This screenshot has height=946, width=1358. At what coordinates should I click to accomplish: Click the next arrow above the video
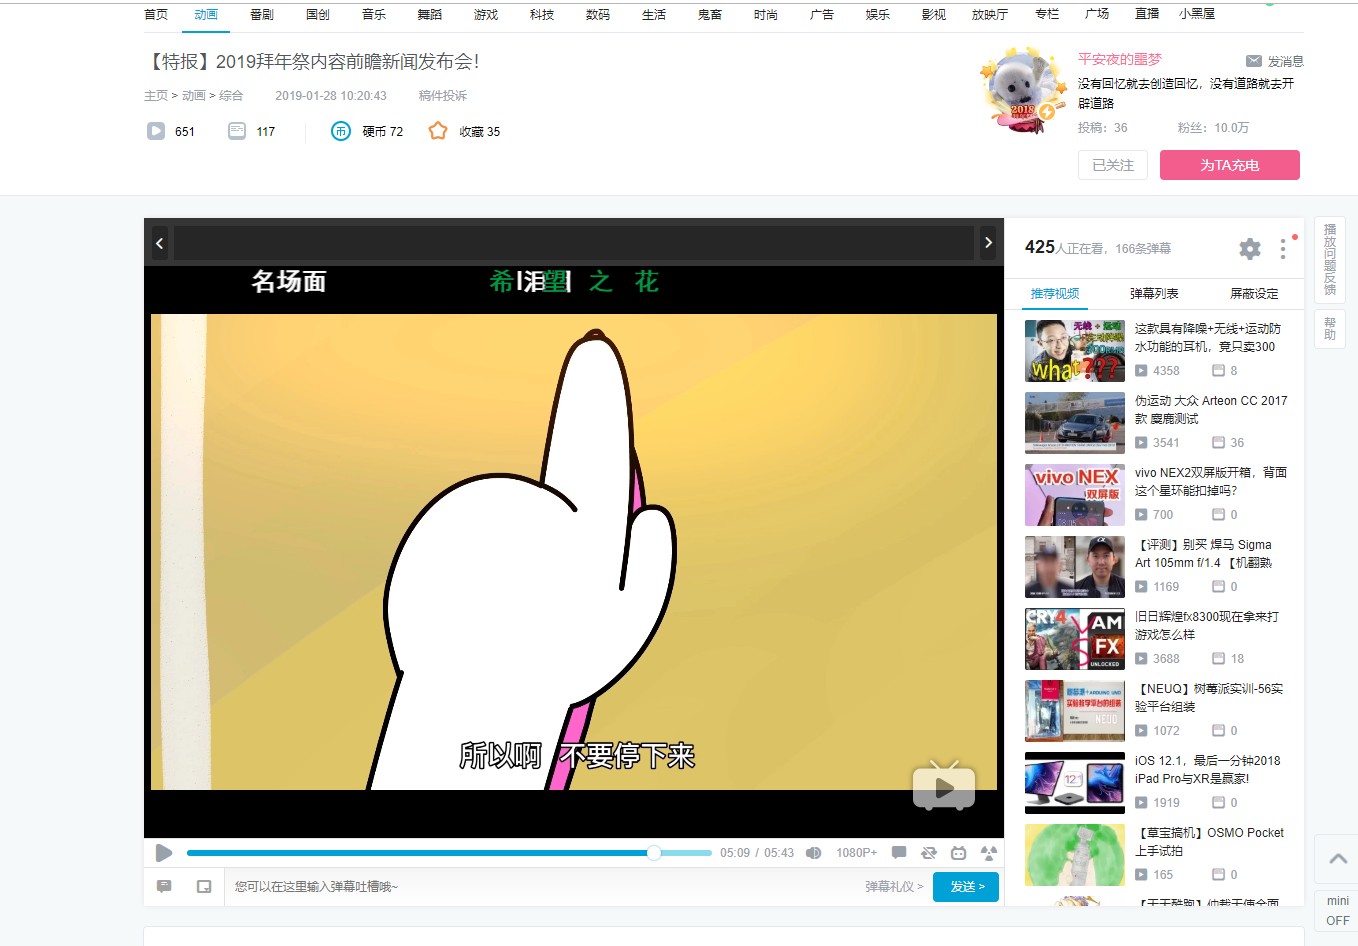click(x=988, y=242)
